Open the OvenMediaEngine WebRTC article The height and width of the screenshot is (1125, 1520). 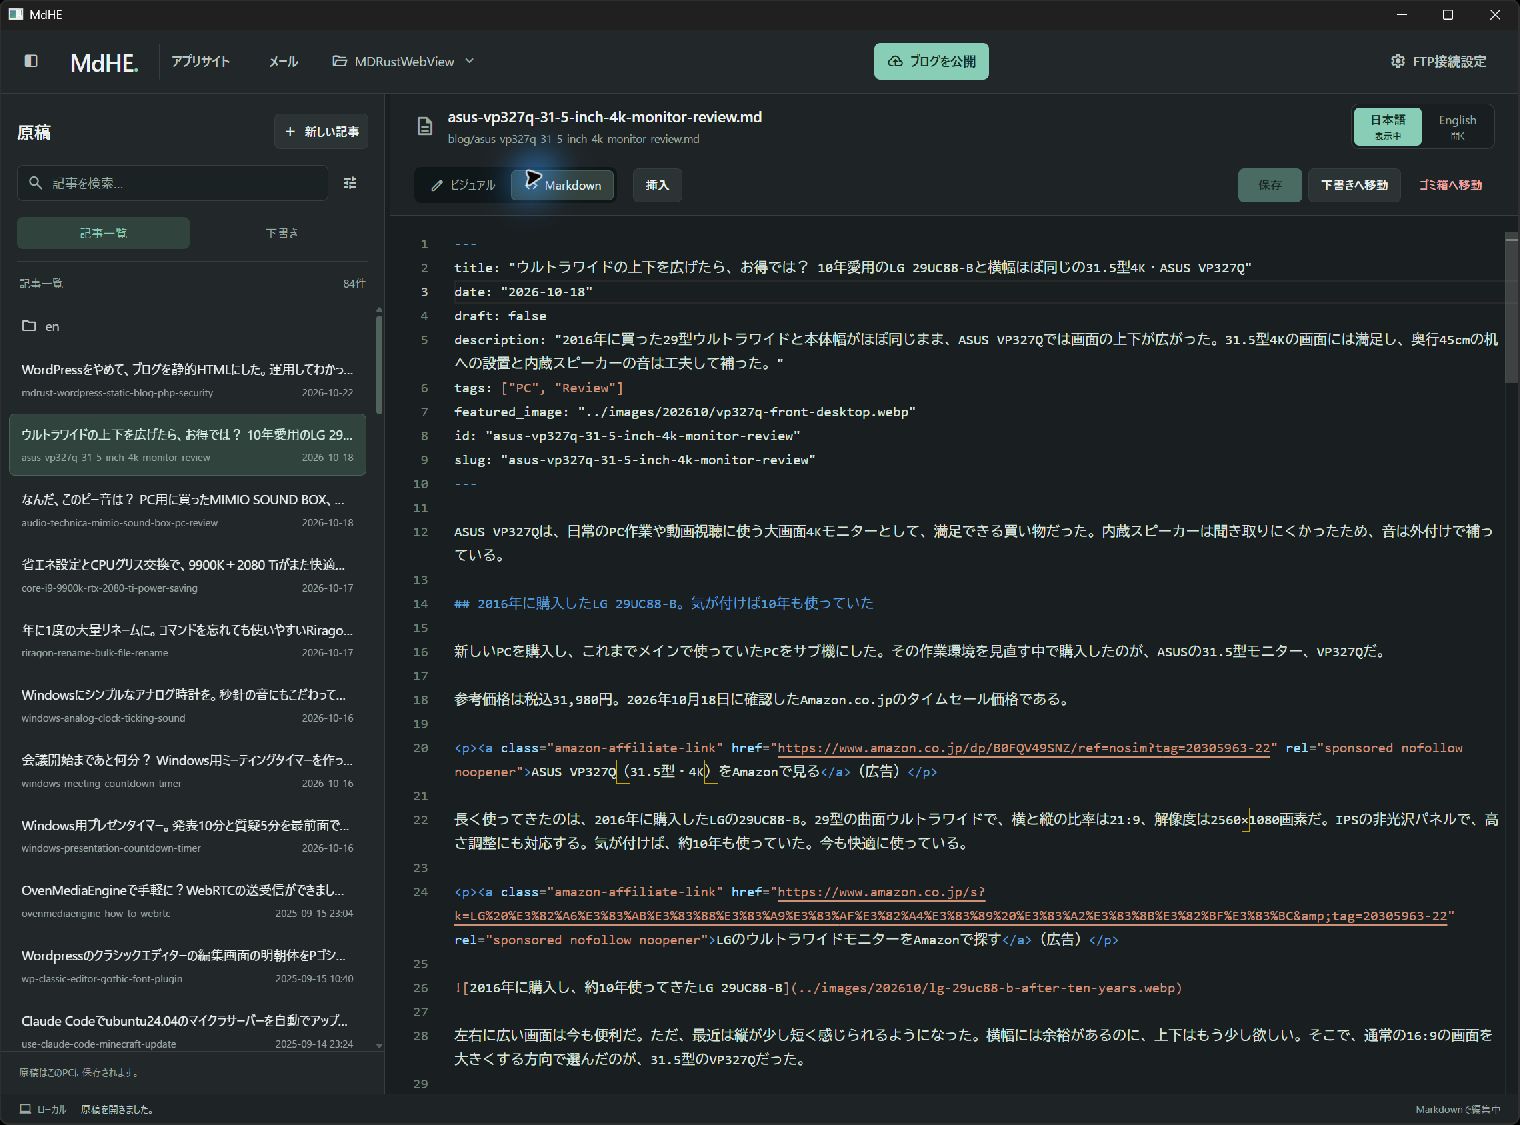[x=187, y=900]
